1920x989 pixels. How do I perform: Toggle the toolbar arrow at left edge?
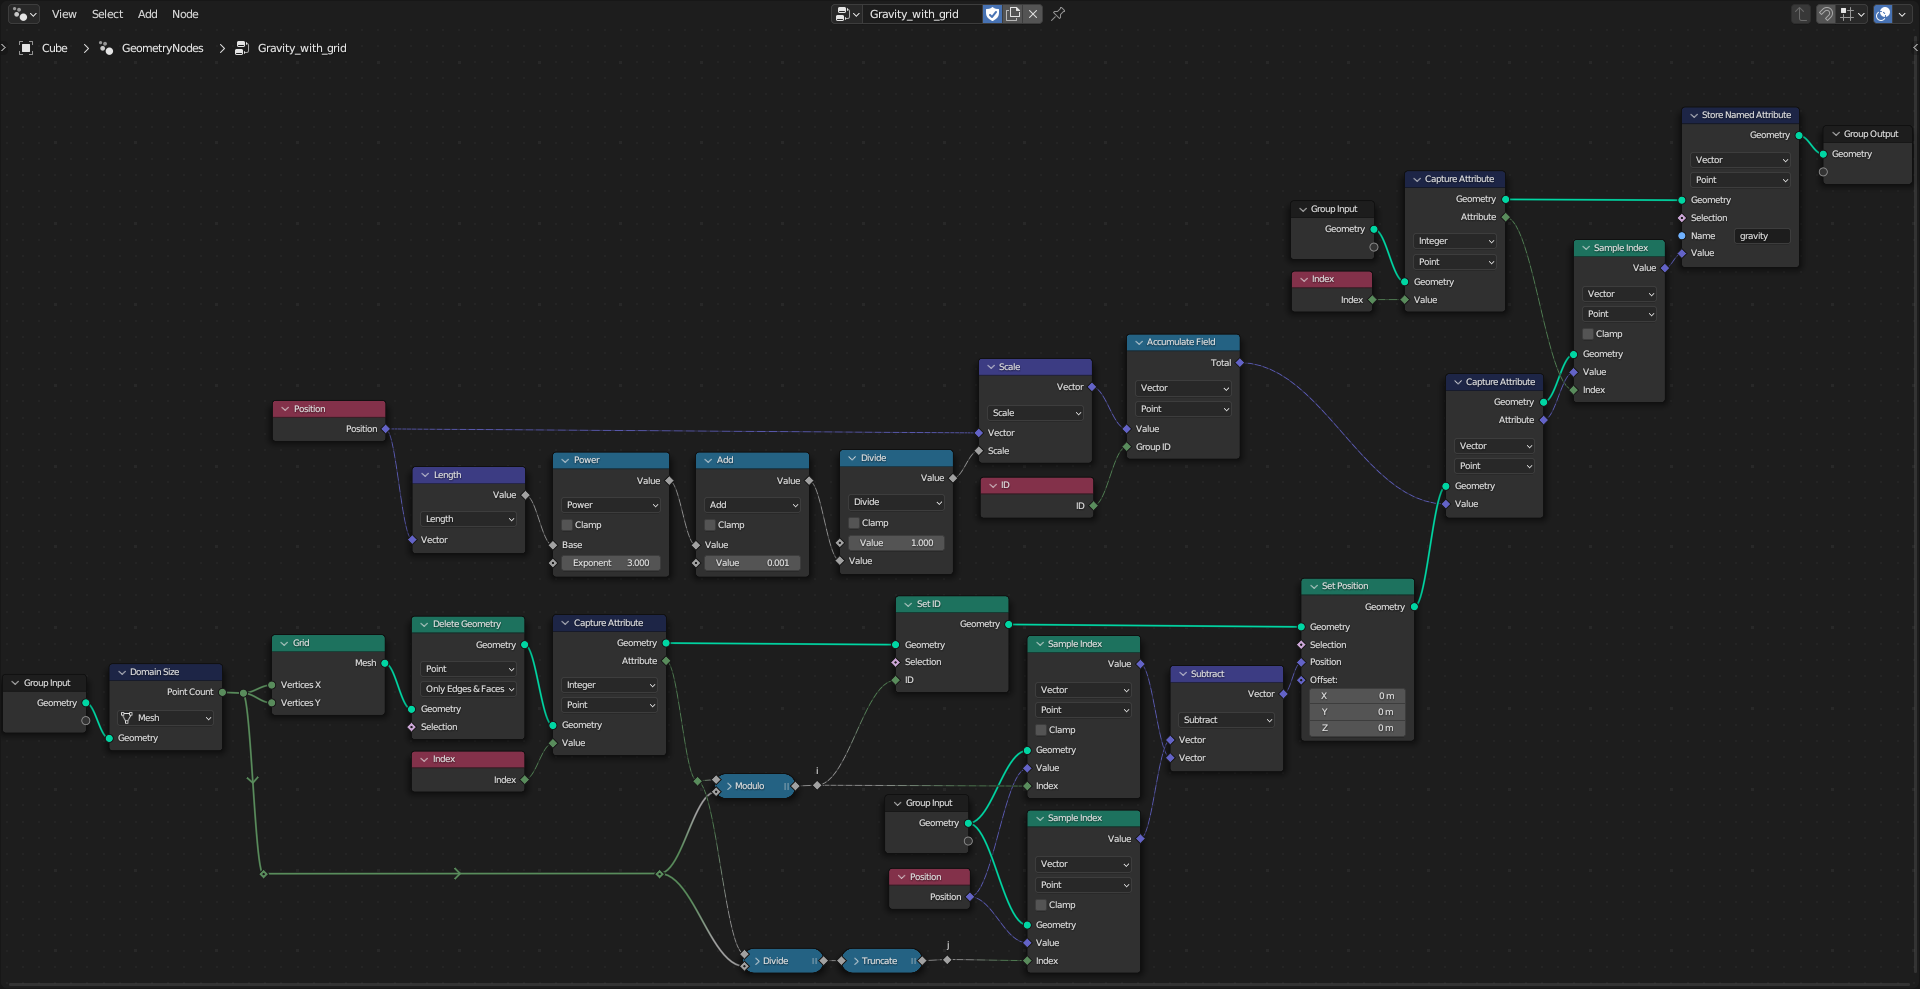pyautogui.click(x=4, y=47)
